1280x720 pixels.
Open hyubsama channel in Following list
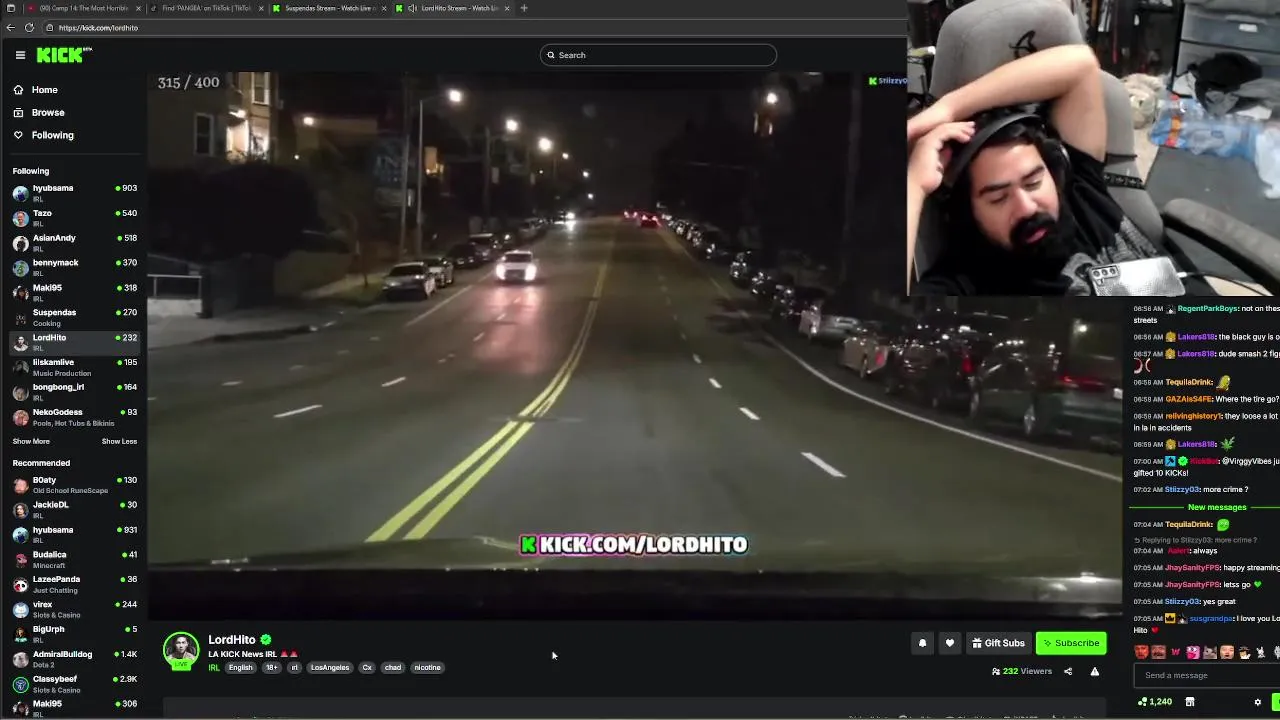click(x=74, y=192)
